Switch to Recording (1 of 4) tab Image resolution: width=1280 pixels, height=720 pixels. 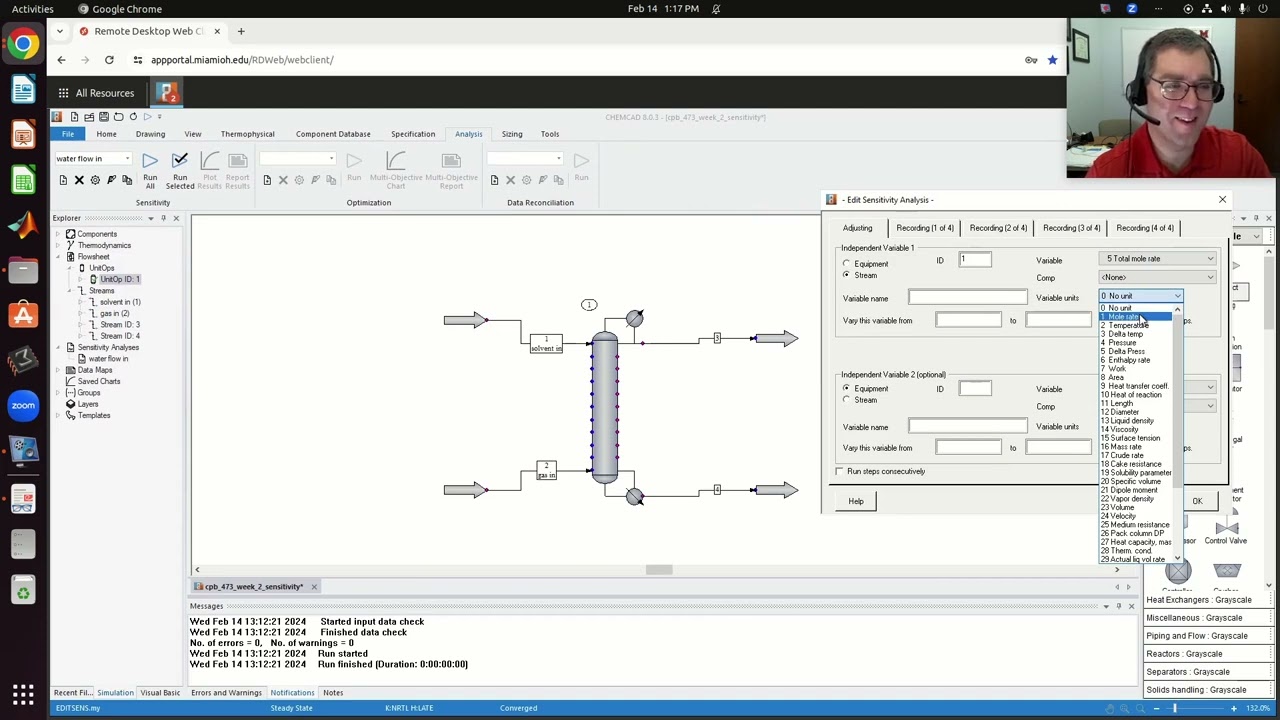925,228
